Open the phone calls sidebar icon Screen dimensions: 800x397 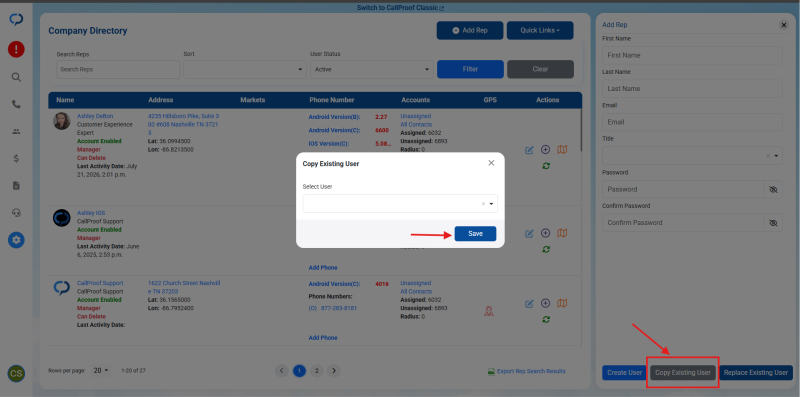(x=16, y=104)
